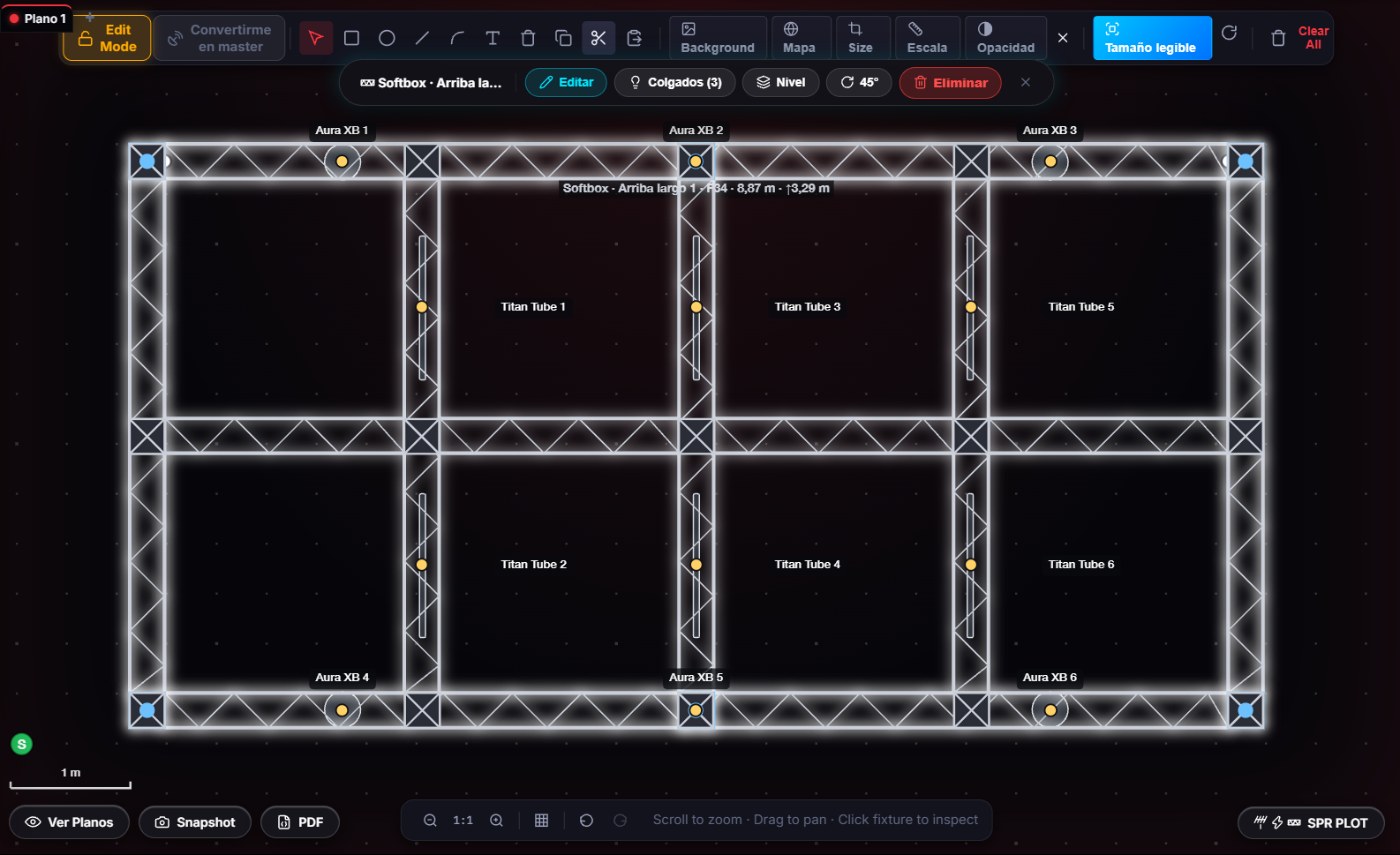Open the Opacidad control
The width and height of the screenshot is (1400, 855).
(1006, 38)
